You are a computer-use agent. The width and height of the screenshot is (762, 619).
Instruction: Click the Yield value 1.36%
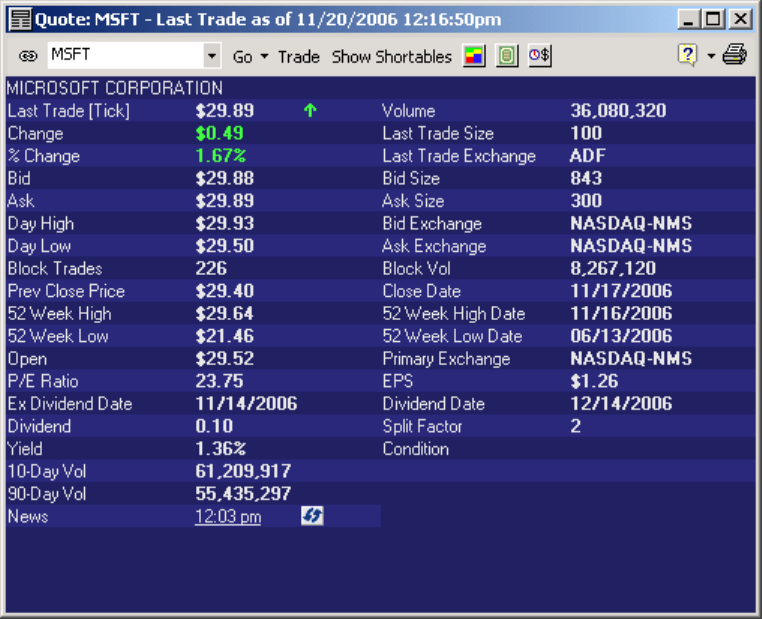tap(221, 448)
